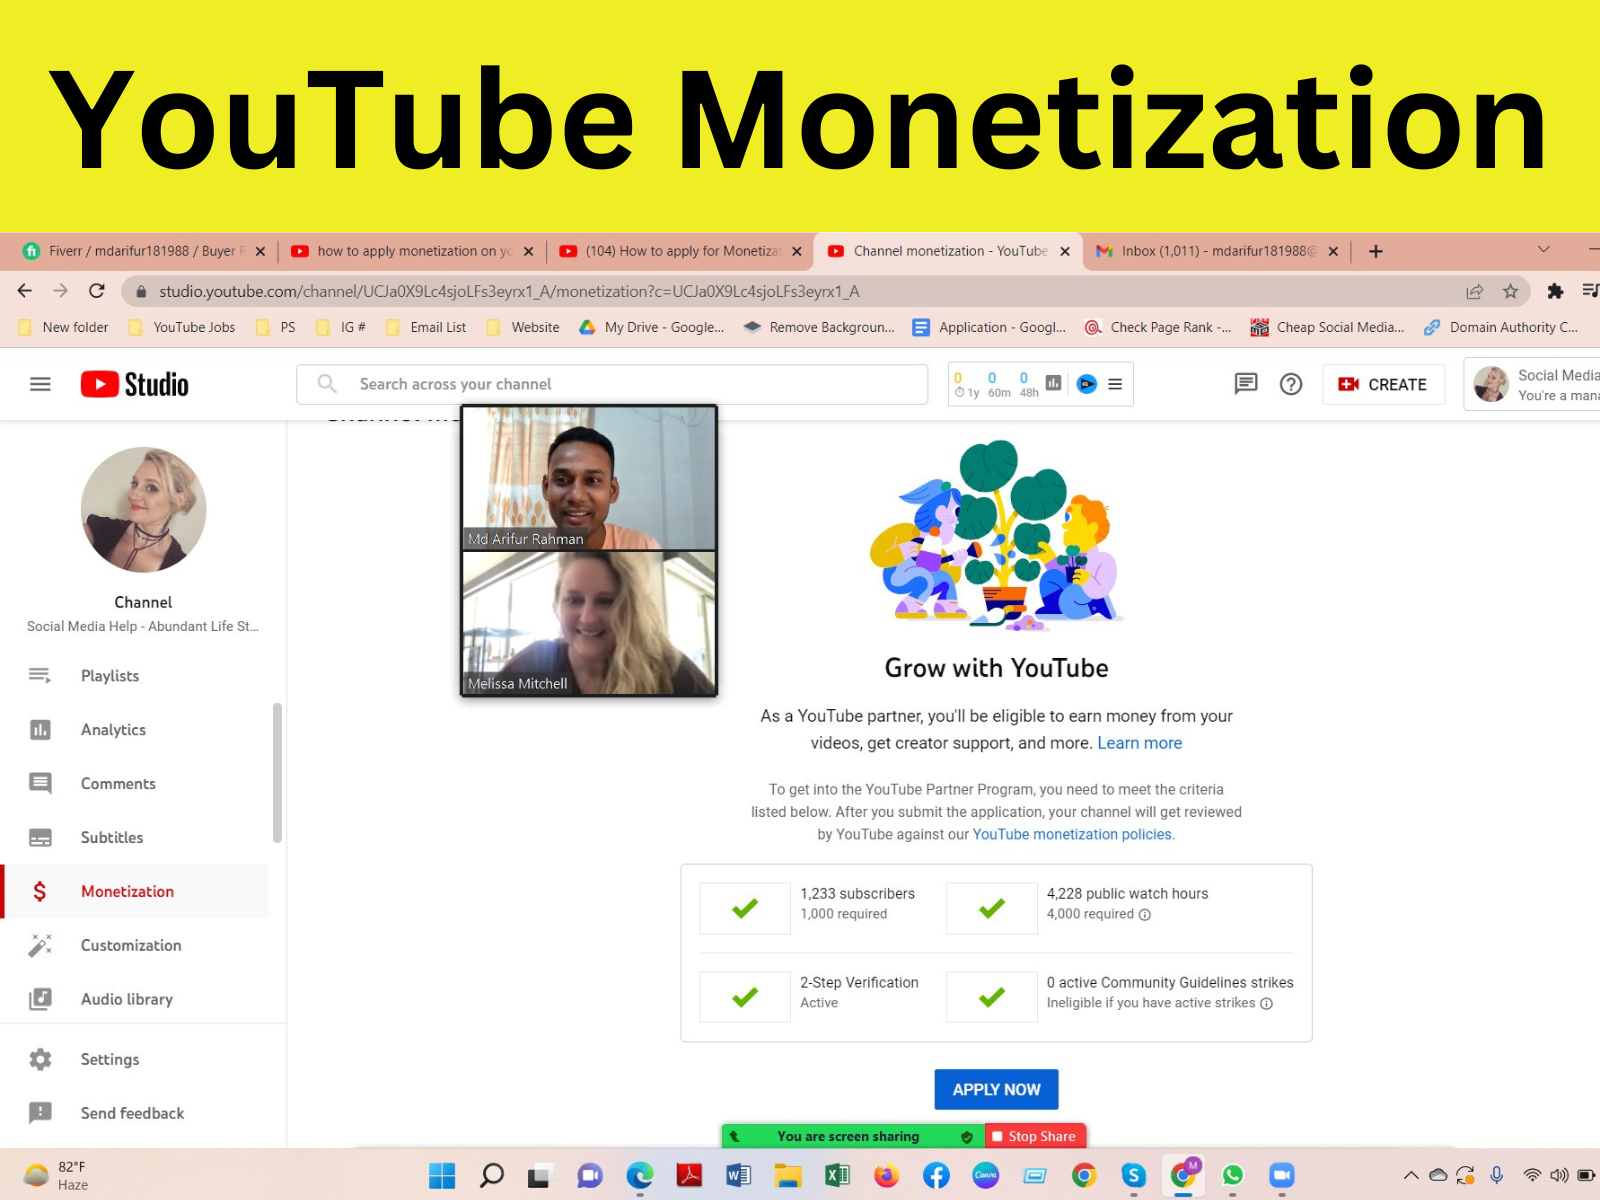Open the My Drive - Google bookmark
Screen dimensions: 1600x1200
click(652, 327)
